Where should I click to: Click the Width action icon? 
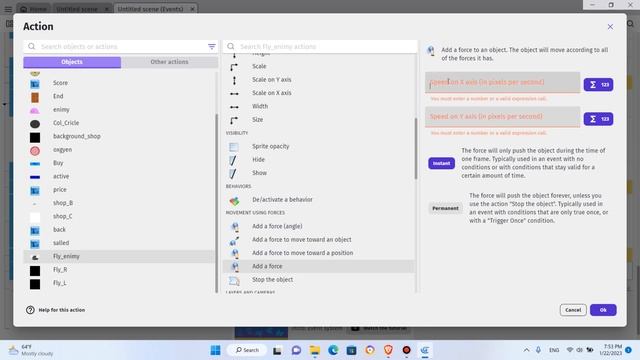[x=234, y=107]
